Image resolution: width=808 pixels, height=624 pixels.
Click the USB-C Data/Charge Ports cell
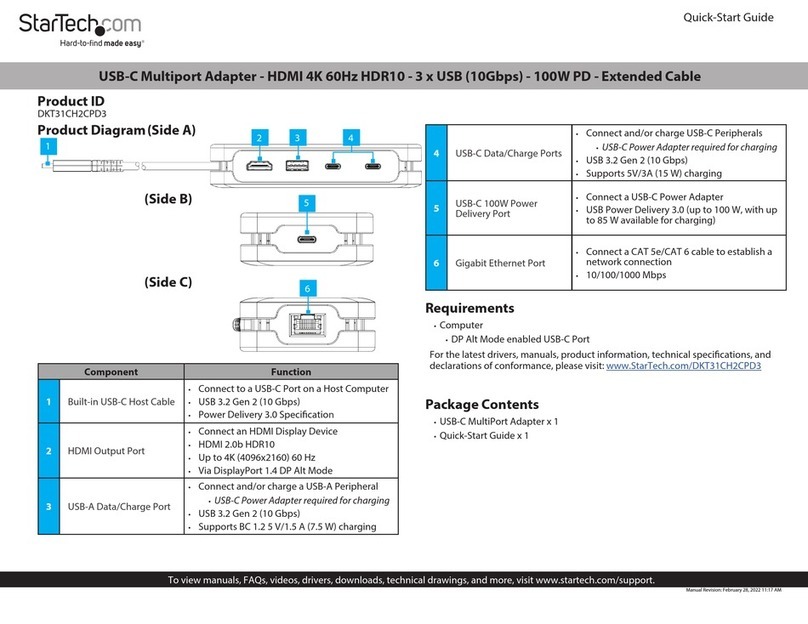[509, 153]
